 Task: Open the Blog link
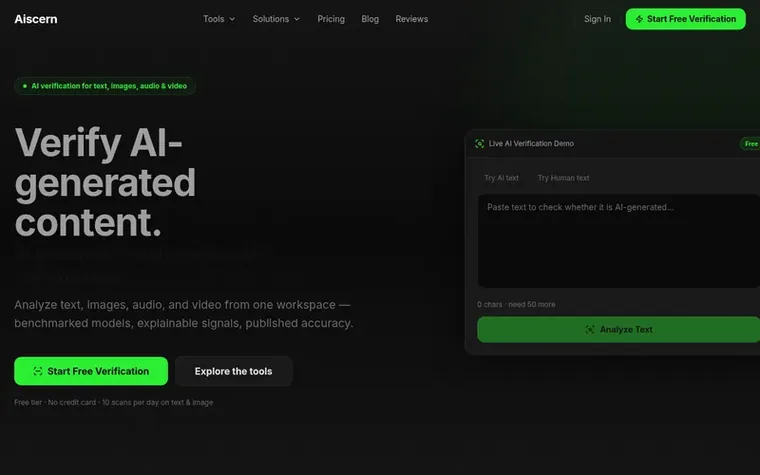(x=370, y=19)
